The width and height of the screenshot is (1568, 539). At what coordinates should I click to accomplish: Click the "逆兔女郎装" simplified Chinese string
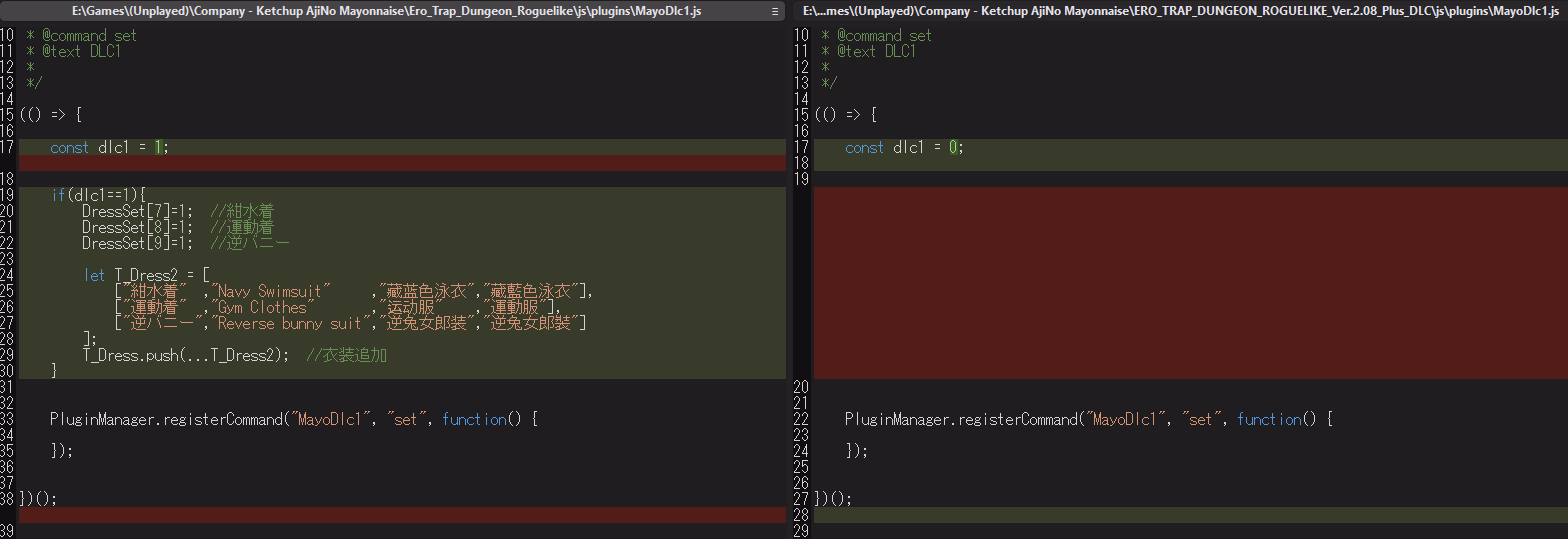[x=428, y=323]
